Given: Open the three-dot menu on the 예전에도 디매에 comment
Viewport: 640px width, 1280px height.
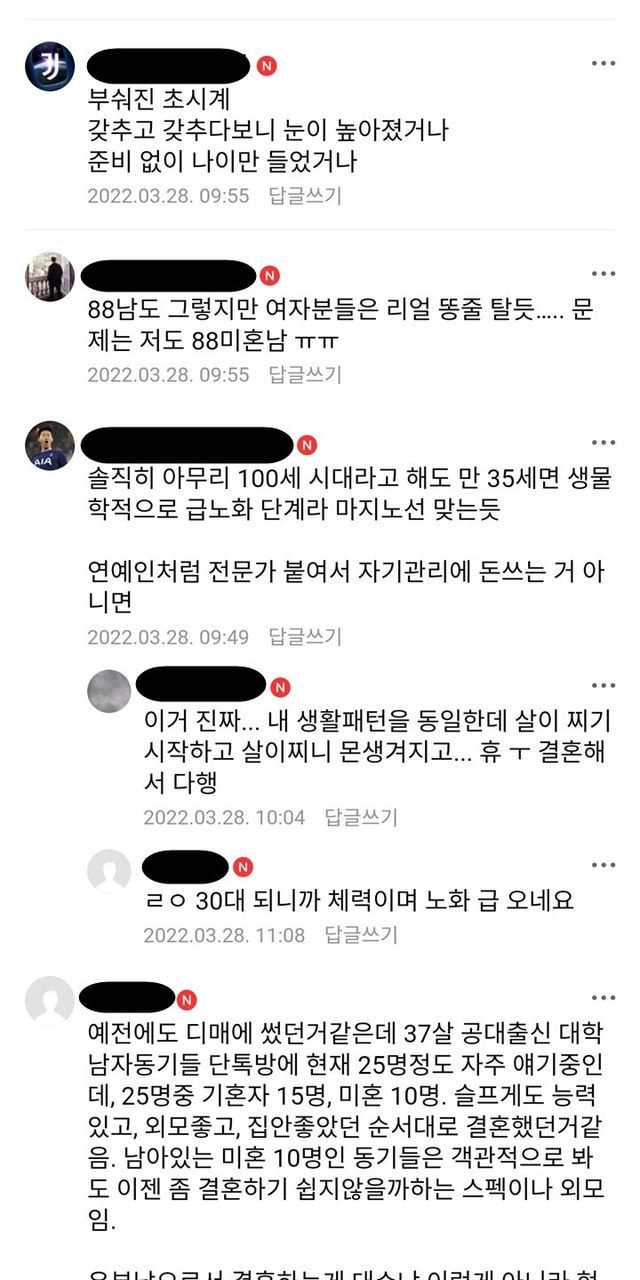Looking at the screenshot, I should click(x=603, y=997).
